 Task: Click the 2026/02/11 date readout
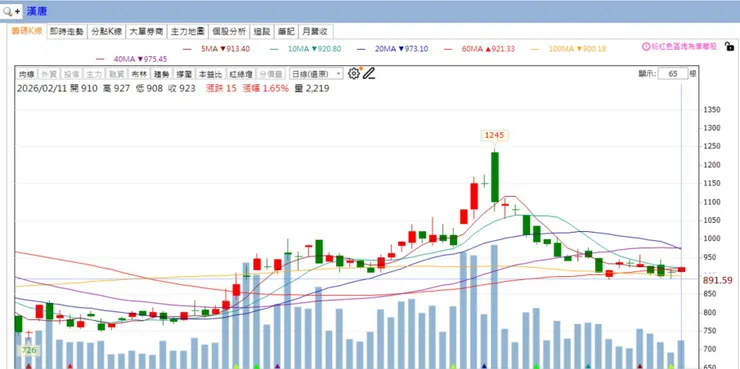[42, 88]
